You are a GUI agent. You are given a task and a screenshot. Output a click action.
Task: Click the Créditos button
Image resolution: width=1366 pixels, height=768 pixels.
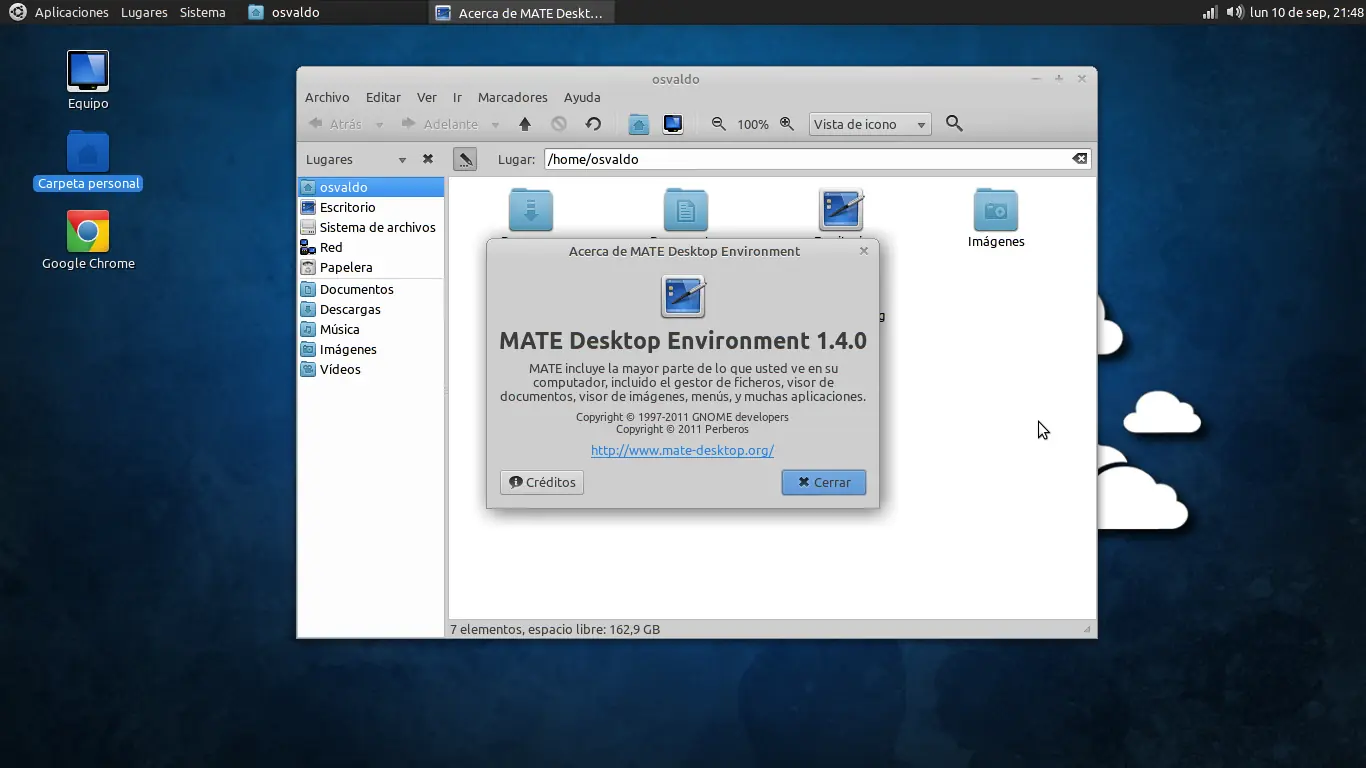pyautogui.click(x=542, y=482)
